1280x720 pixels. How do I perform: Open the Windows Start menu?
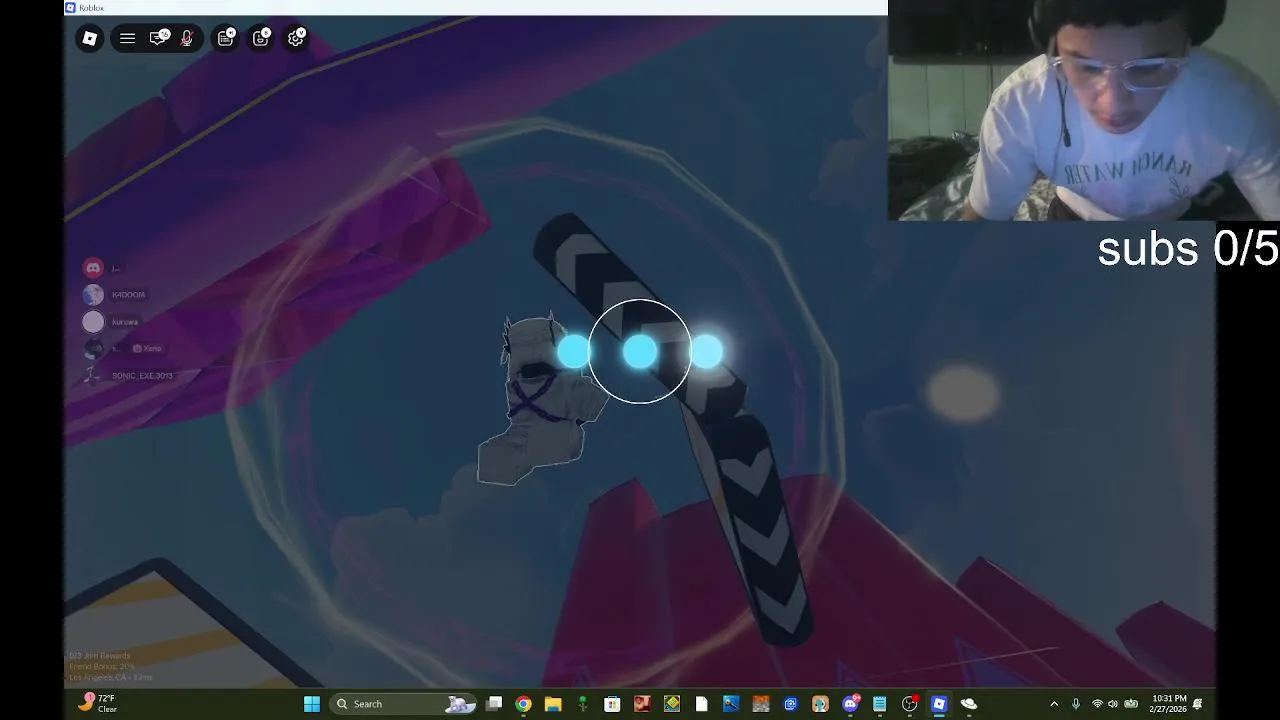pyautogui.click(x=312, y=704)
